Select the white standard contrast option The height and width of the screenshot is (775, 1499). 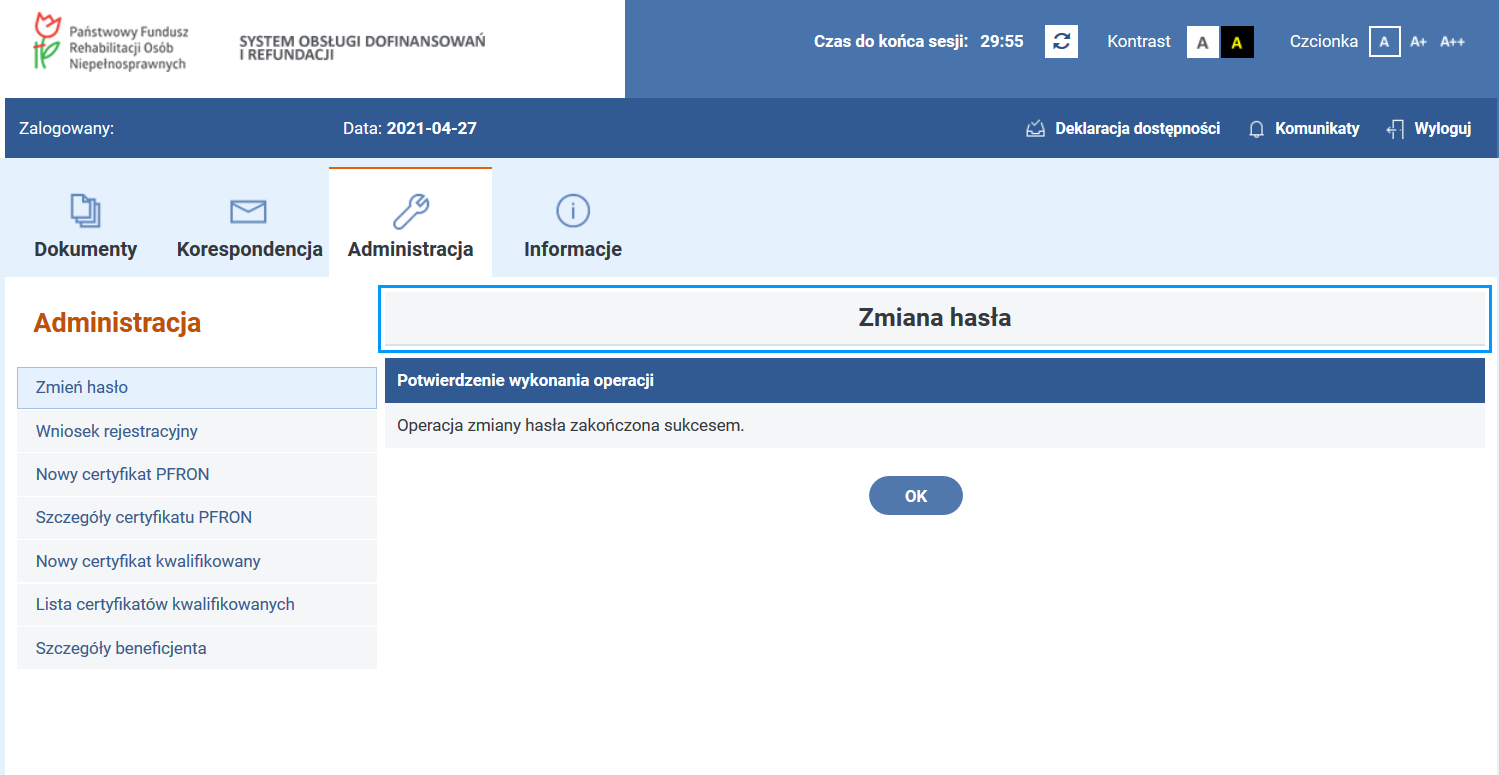coord(1203,42)
